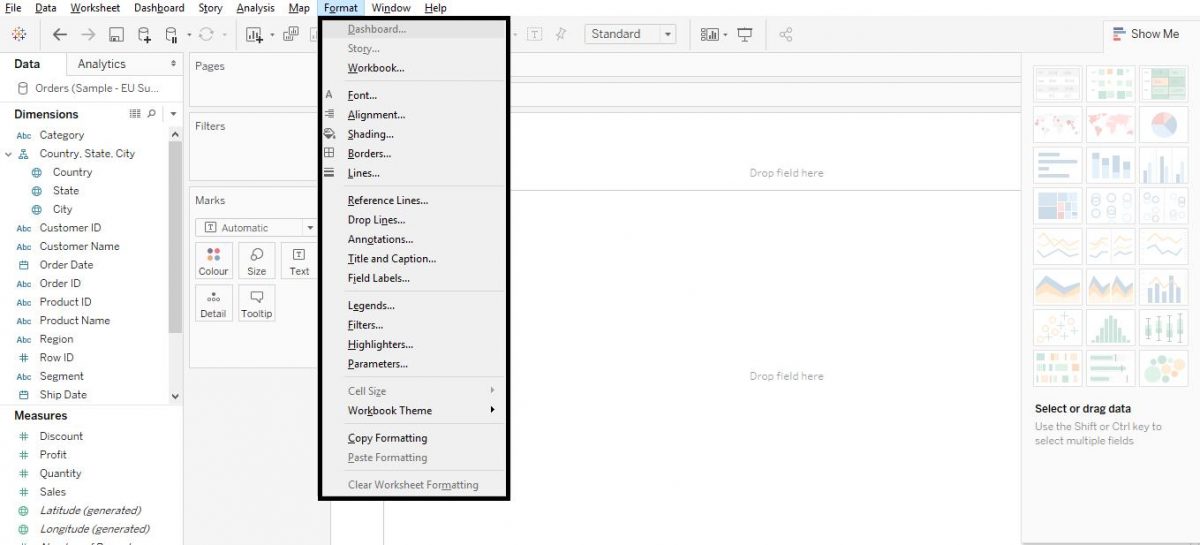The image size is (1200, 545).
Task: Click the Tooltip button on Marks card
Action: point(257,303)
